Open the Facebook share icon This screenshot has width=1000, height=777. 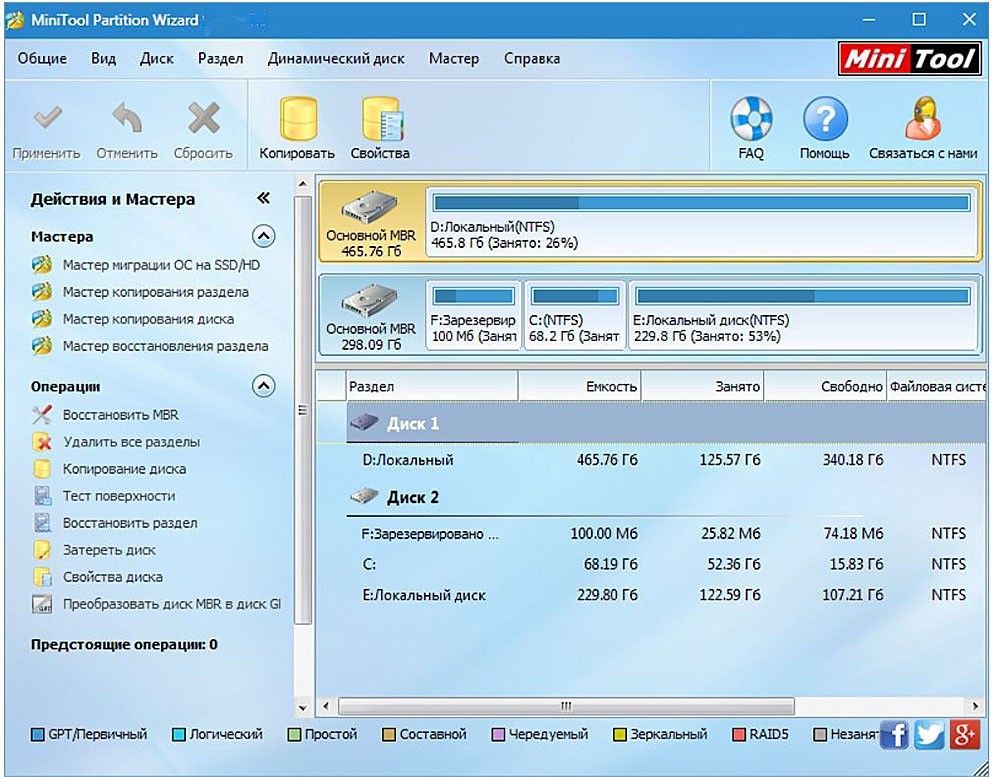pos(895,735)
